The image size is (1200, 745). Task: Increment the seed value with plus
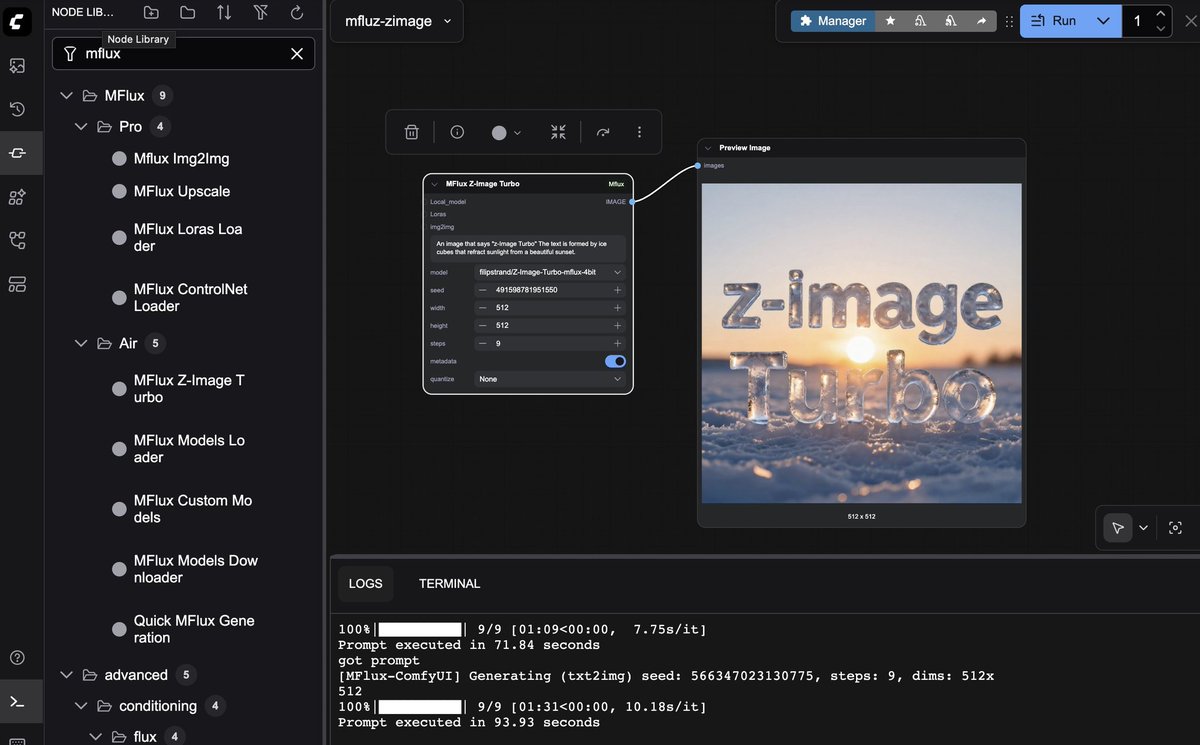pos(617,290)
